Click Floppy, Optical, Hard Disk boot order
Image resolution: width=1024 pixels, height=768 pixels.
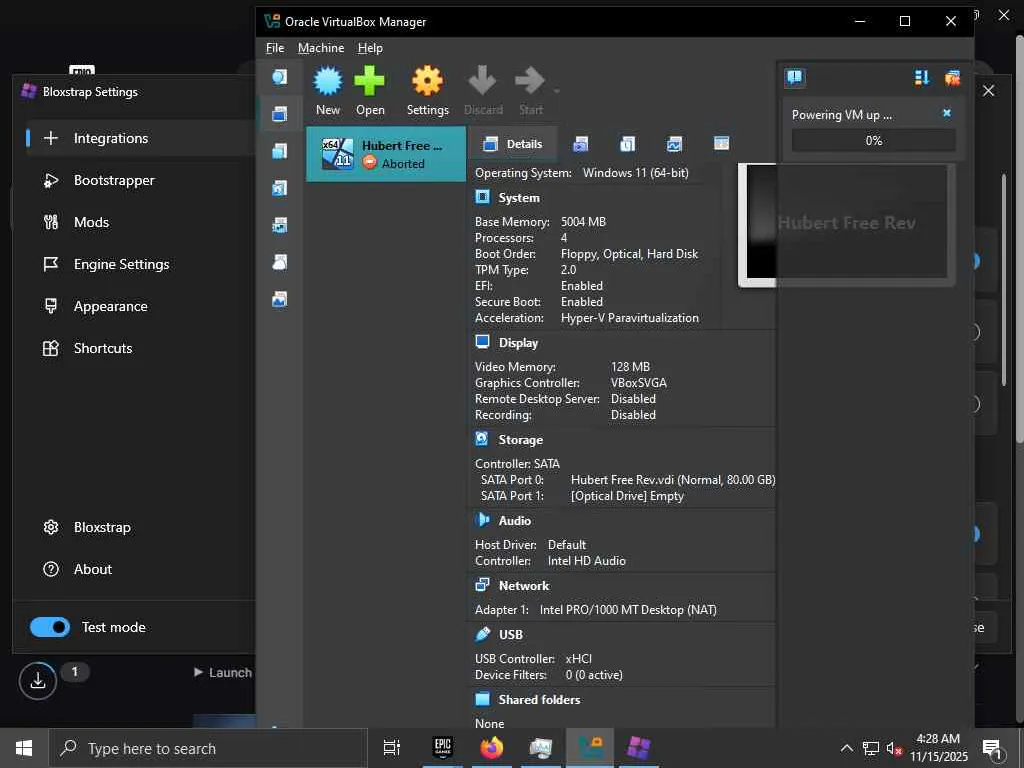629,254
